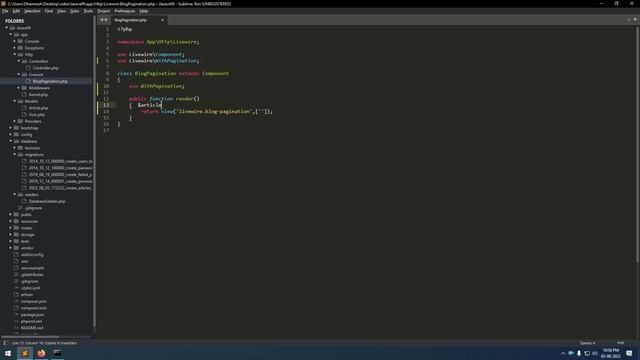Open the Tools menu

coord(88,11)
